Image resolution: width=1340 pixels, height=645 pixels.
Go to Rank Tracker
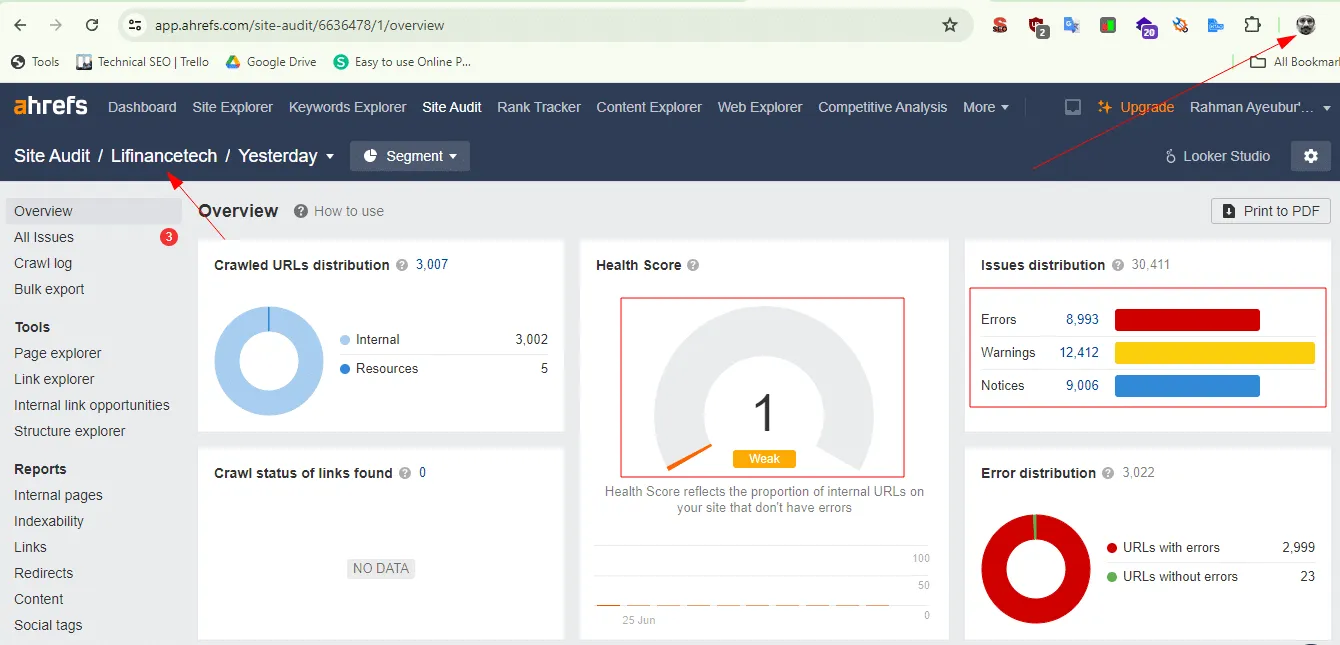tap(539, 107)
